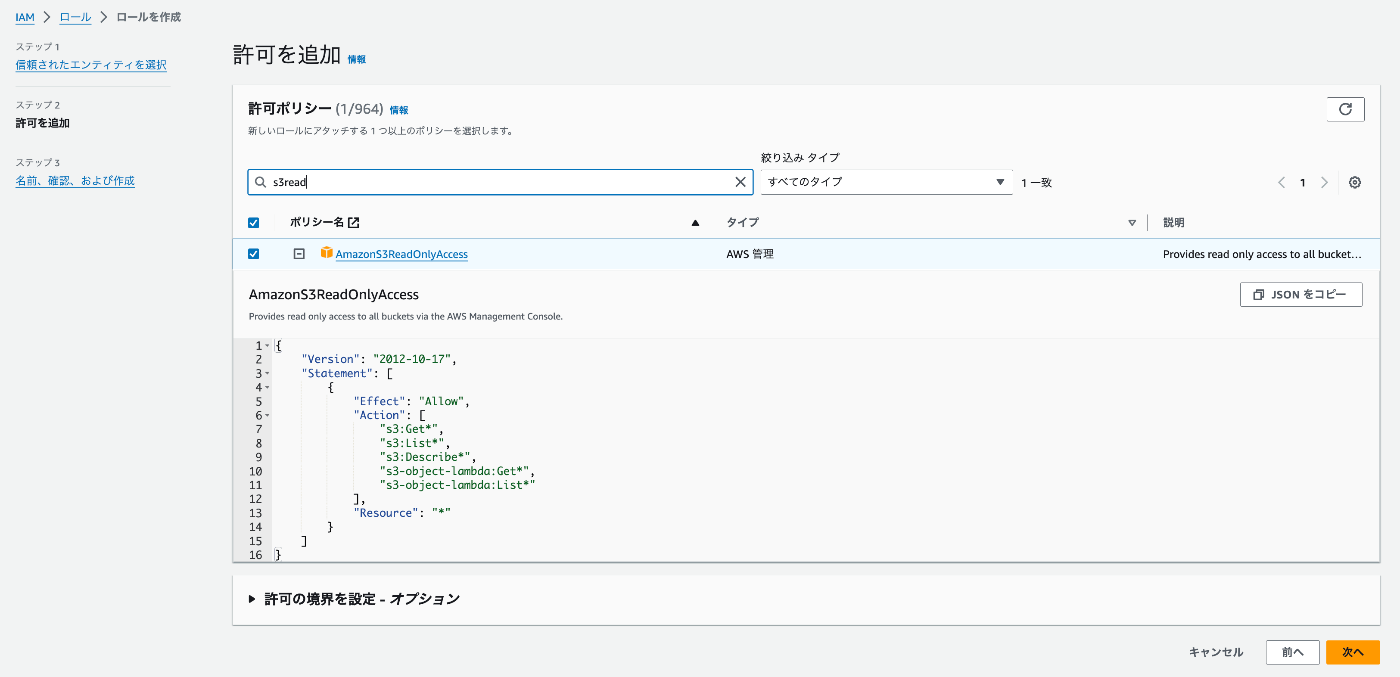Viewport: 1400px width, 677px height.
Task: Open the 情報 link beside 許可を追加
Action: pyautogui.click(x=357, y=59)
